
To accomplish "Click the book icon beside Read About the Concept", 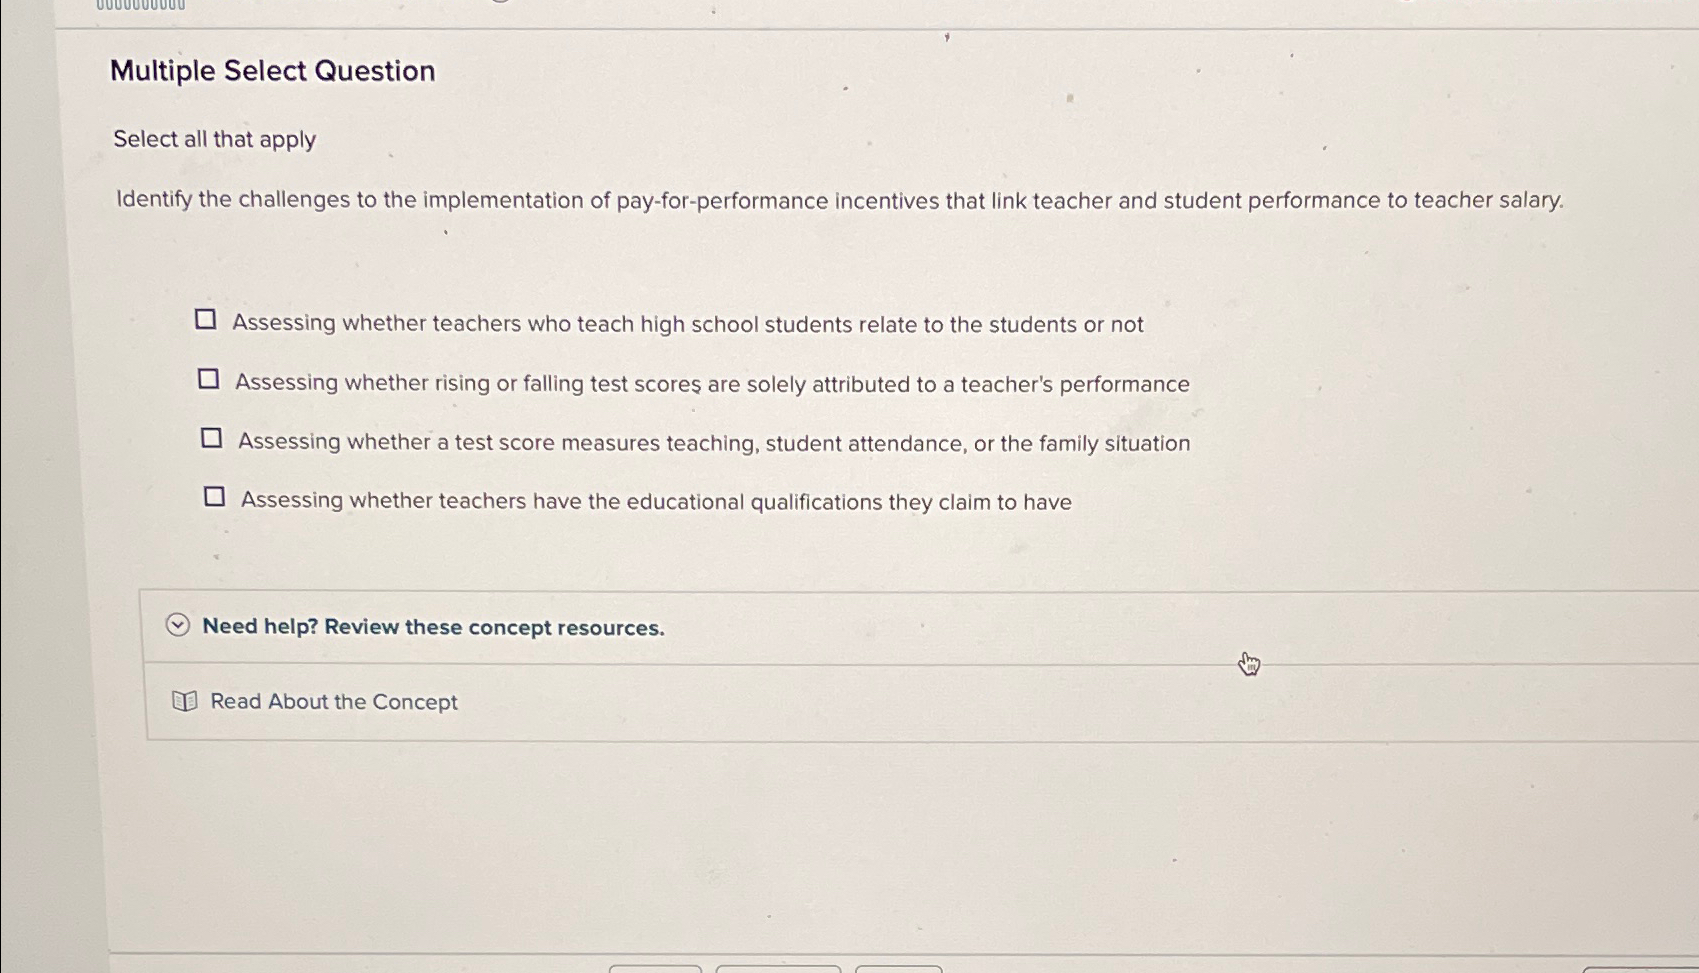I will tap(185, 701).
